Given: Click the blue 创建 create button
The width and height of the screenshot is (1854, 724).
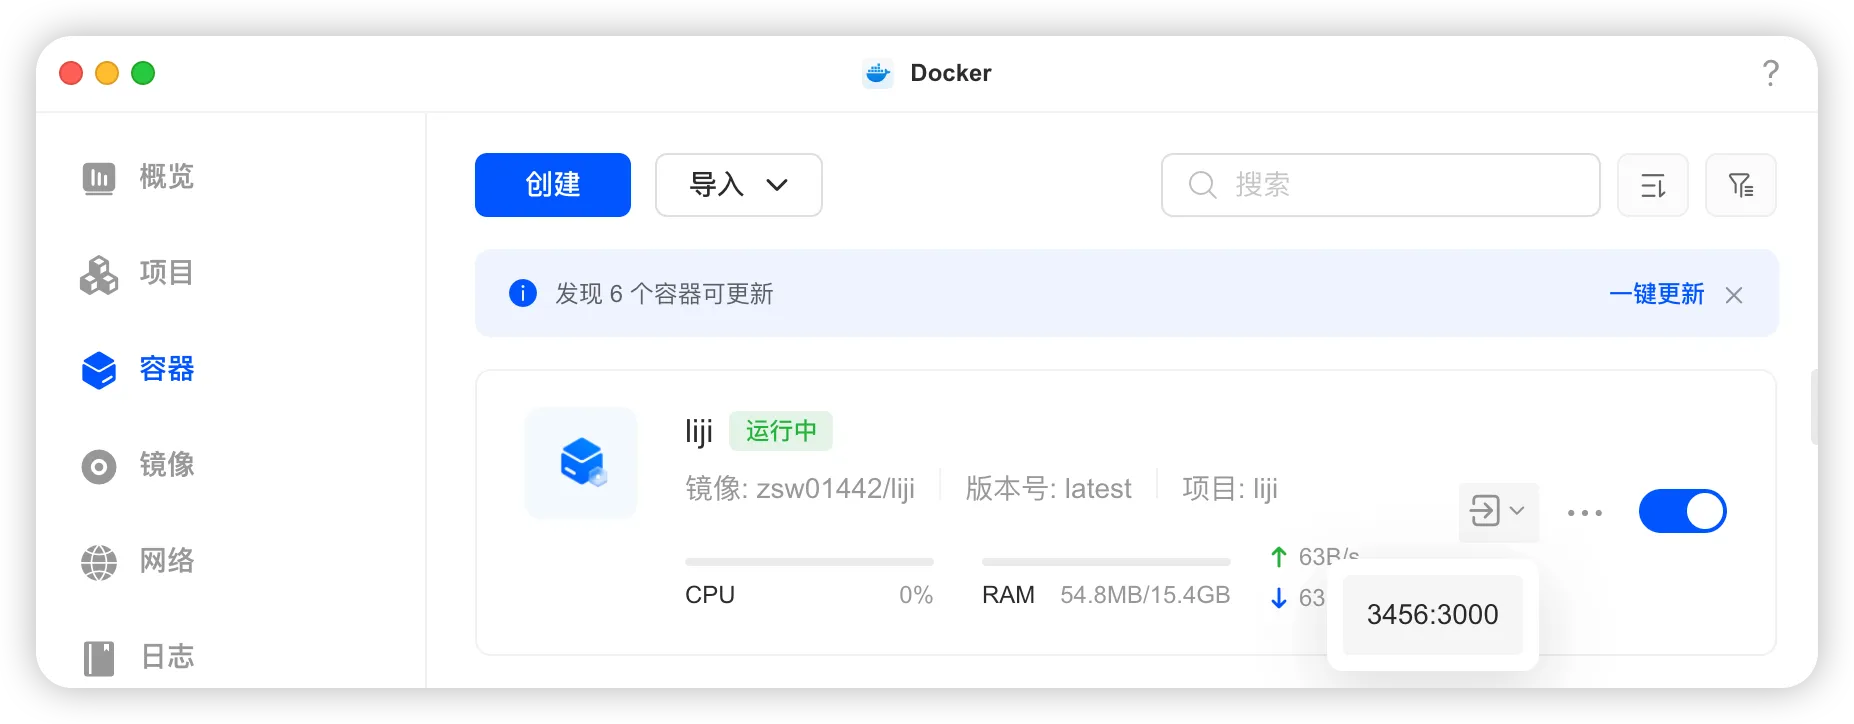Looking at the screenshot, I should point(553,185).
